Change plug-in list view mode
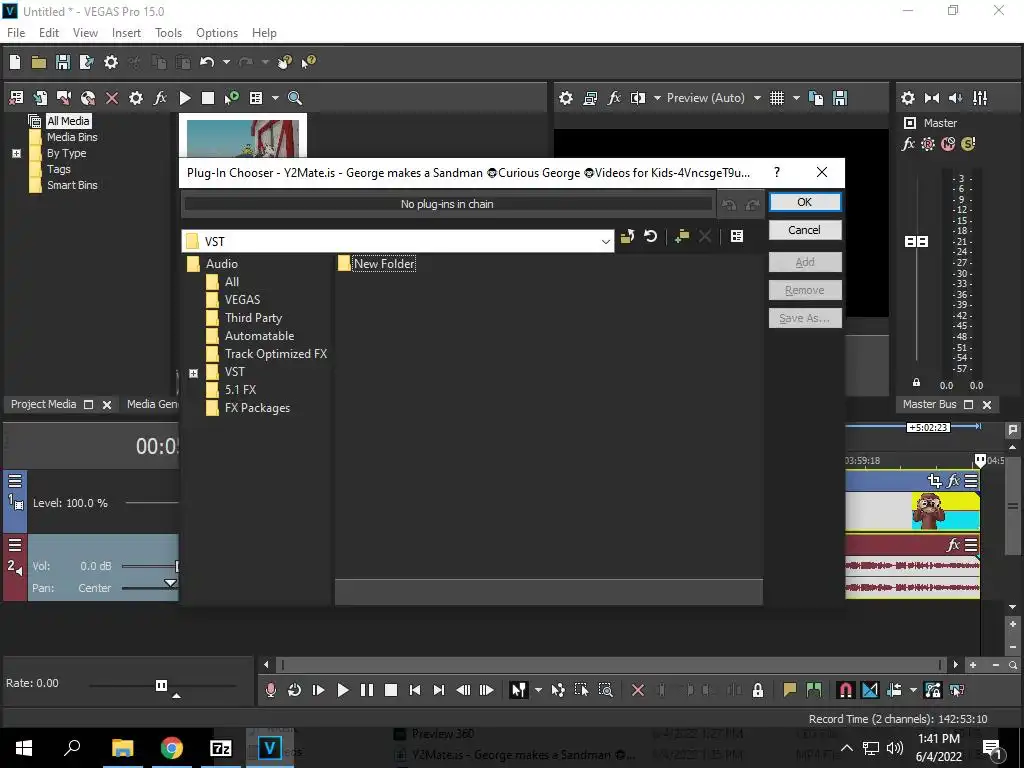The height and width of the screenshot is (768, 1024). 737,236
